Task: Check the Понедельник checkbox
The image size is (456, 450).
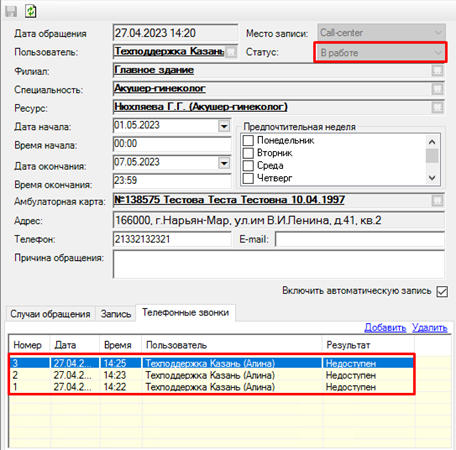Action: click(248, 140)
